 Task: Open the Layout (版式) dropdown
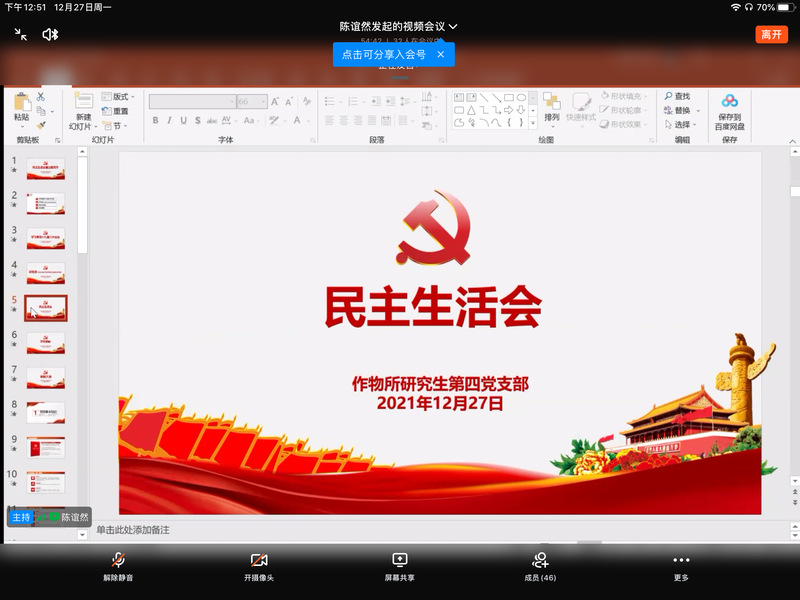point(118,96)
